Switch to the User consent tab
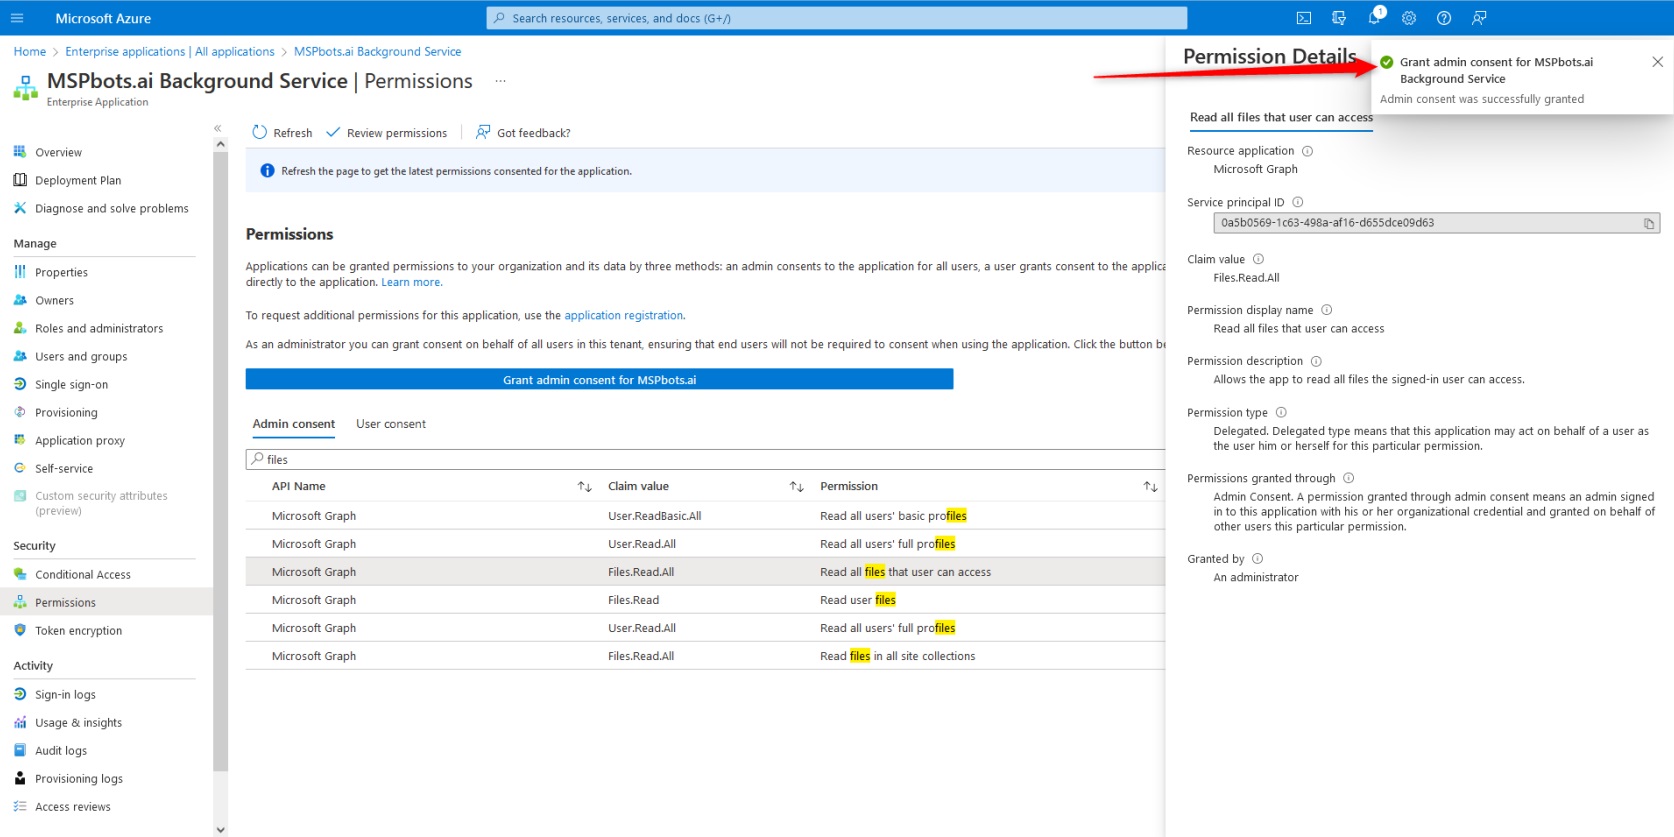The width and height of the screenshot is (1674, 837). 390,424
